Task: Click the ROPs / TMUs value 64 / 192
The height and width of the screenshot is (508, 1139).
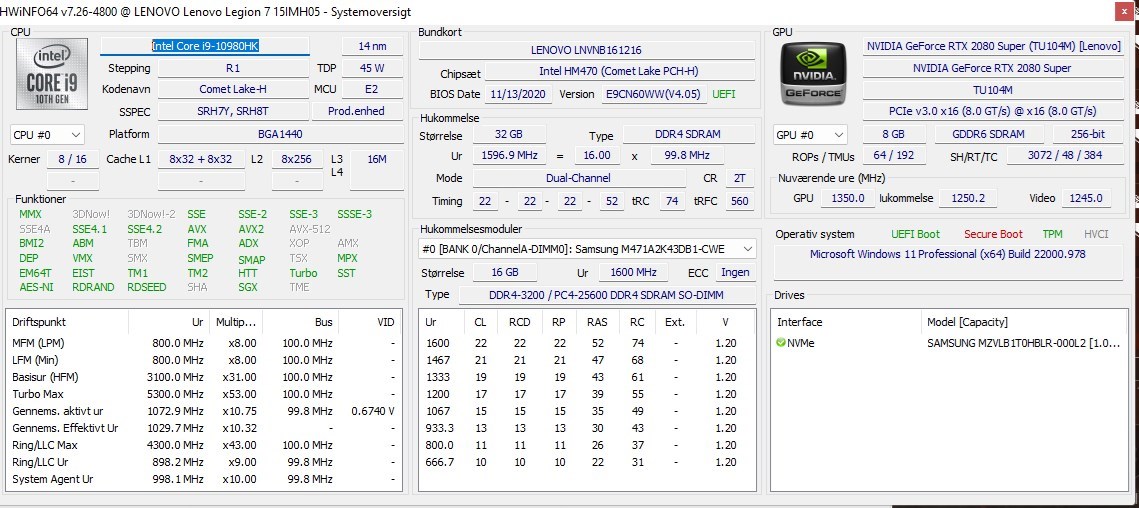Action: pos(893,156)
